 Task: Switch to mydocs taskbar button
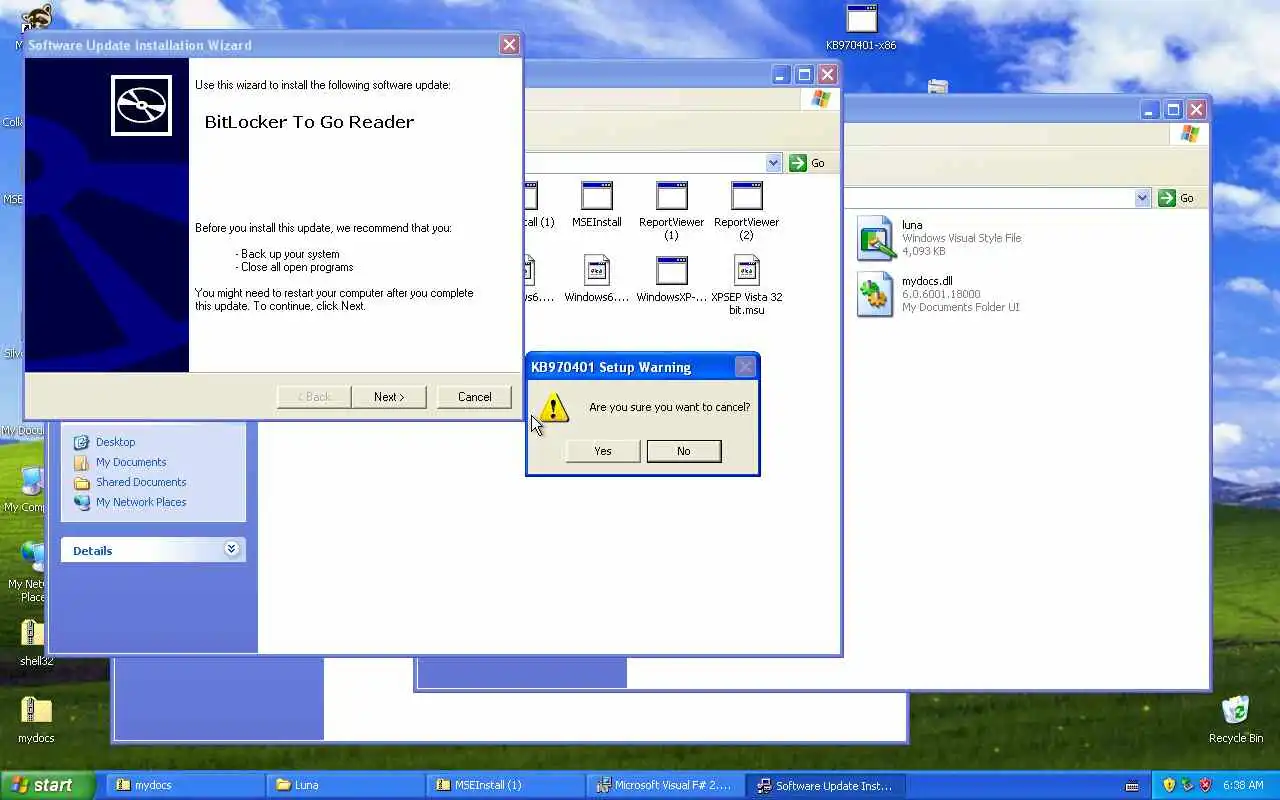(185, 785)
